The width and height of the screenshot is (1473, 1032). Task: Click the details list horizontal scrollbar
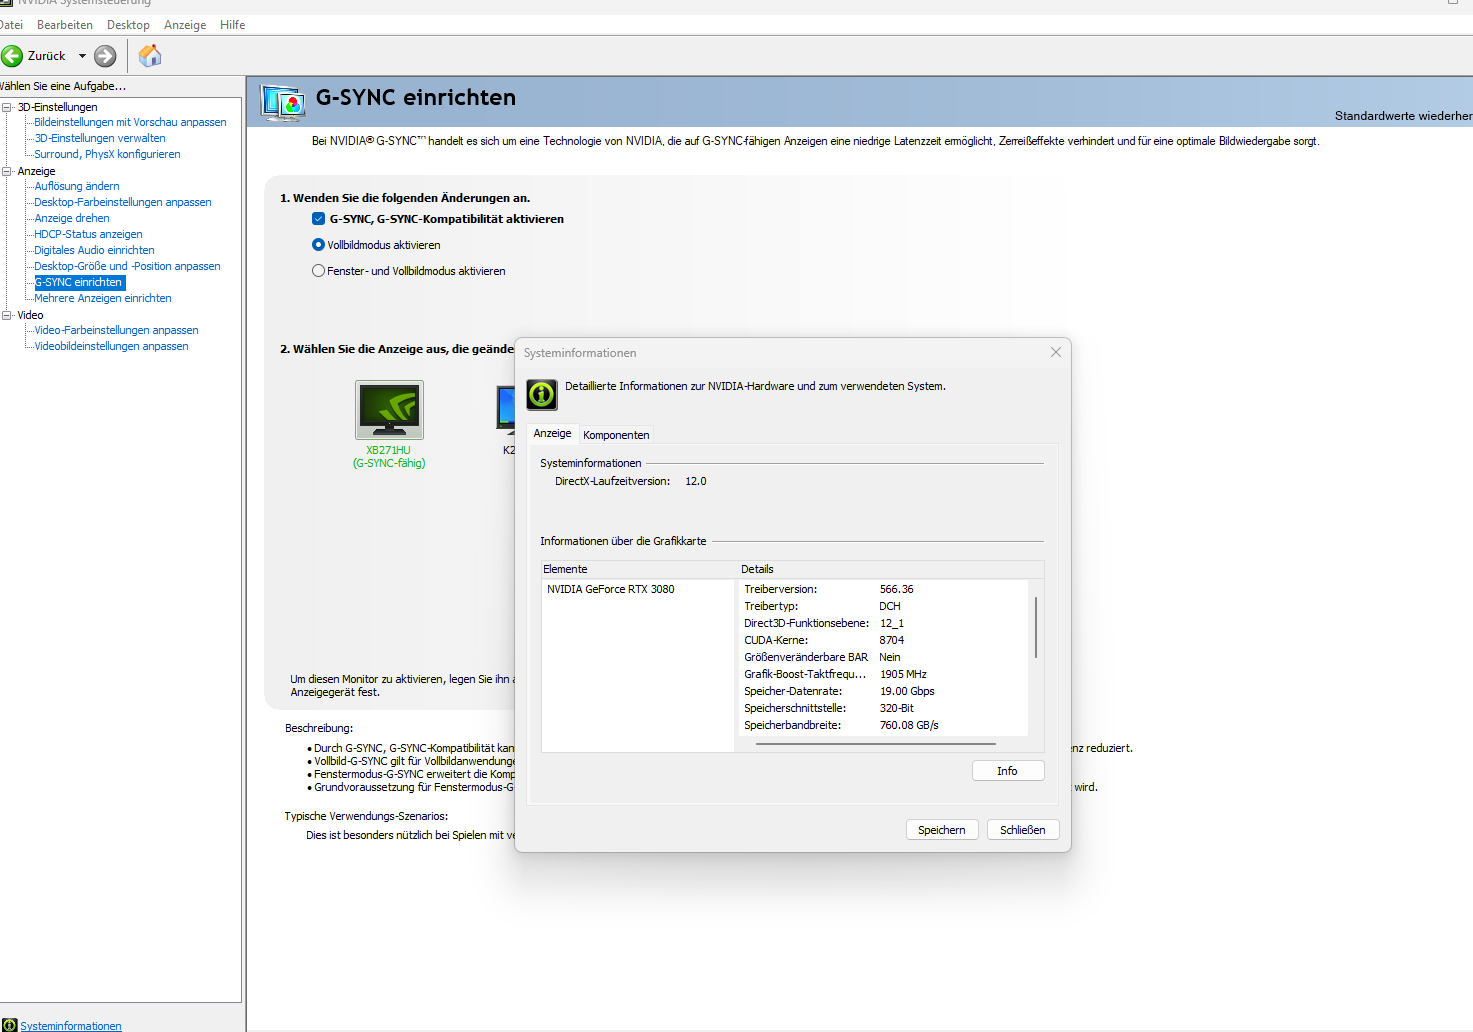pyautogui.click(x=876, y=744)
